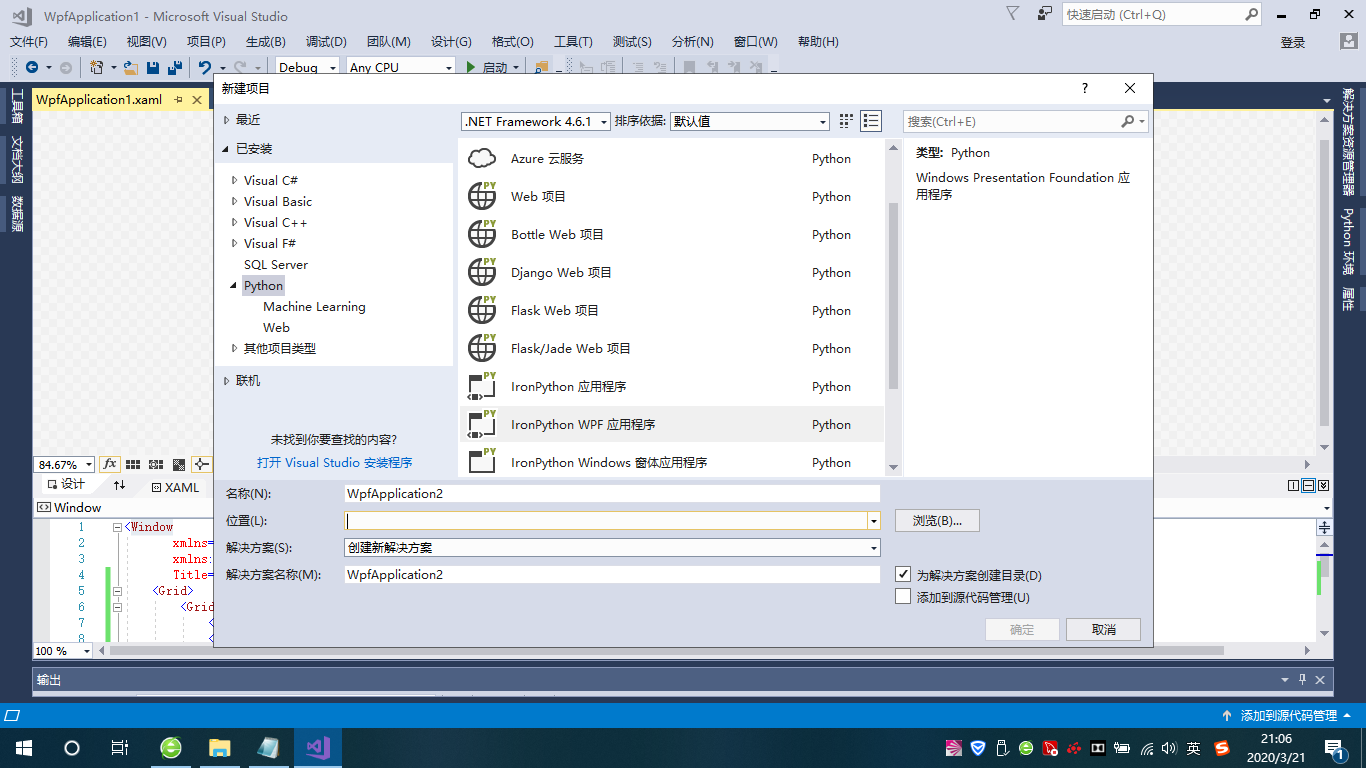
Task: Click the 浏览(B)... button
Action: tap(936, 521)
